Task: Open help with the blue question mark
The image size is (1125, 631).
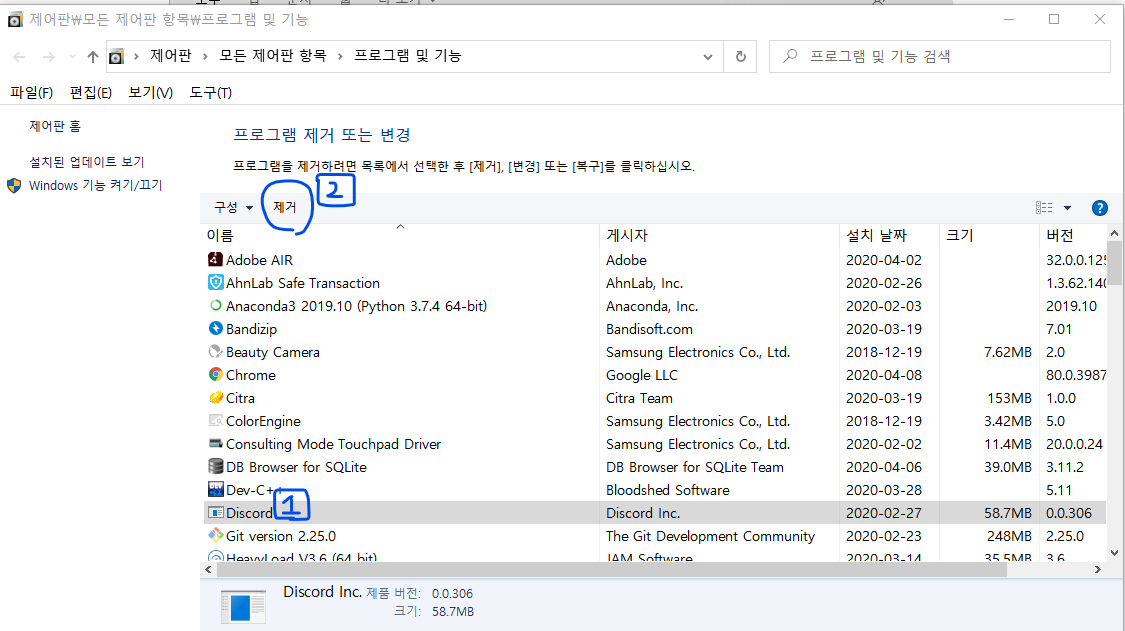Action: 1099,207
